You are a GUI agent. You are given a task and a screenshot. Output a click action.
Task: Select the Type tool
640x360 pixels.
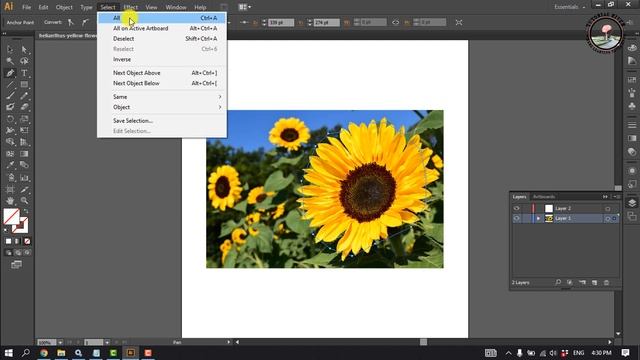click(24, 73)
